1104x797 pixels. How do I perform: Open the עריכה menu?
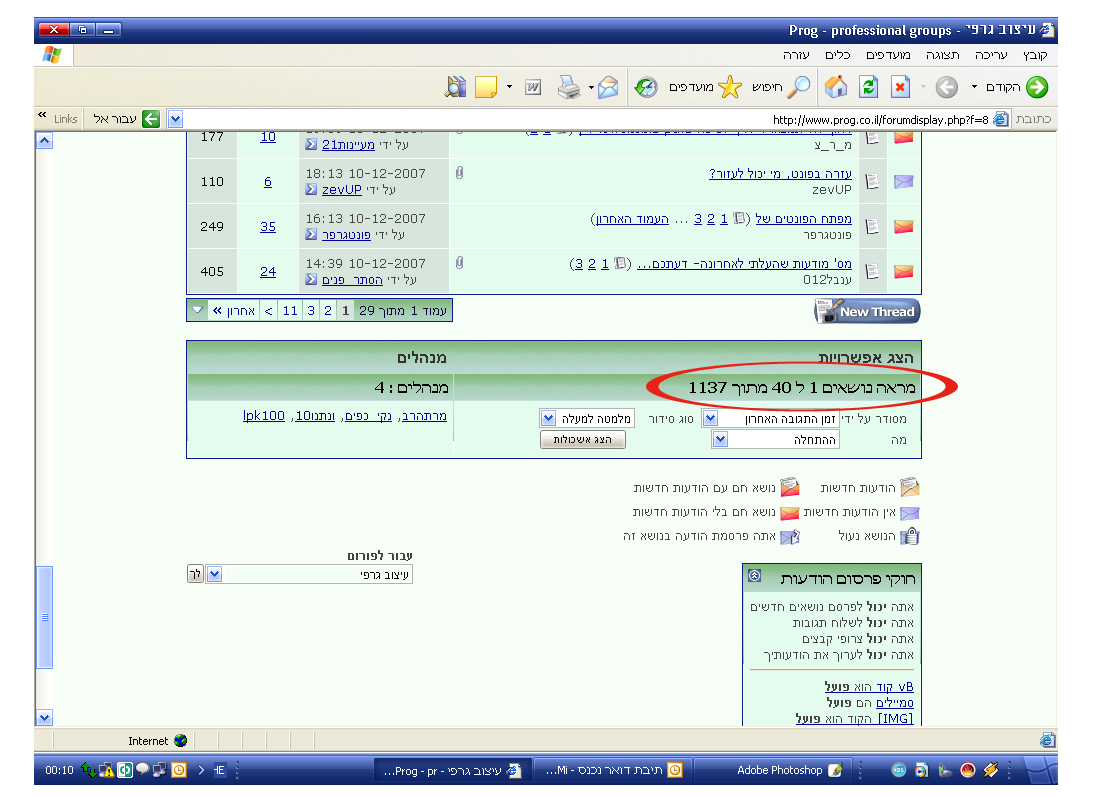click(x=991, y=55)
